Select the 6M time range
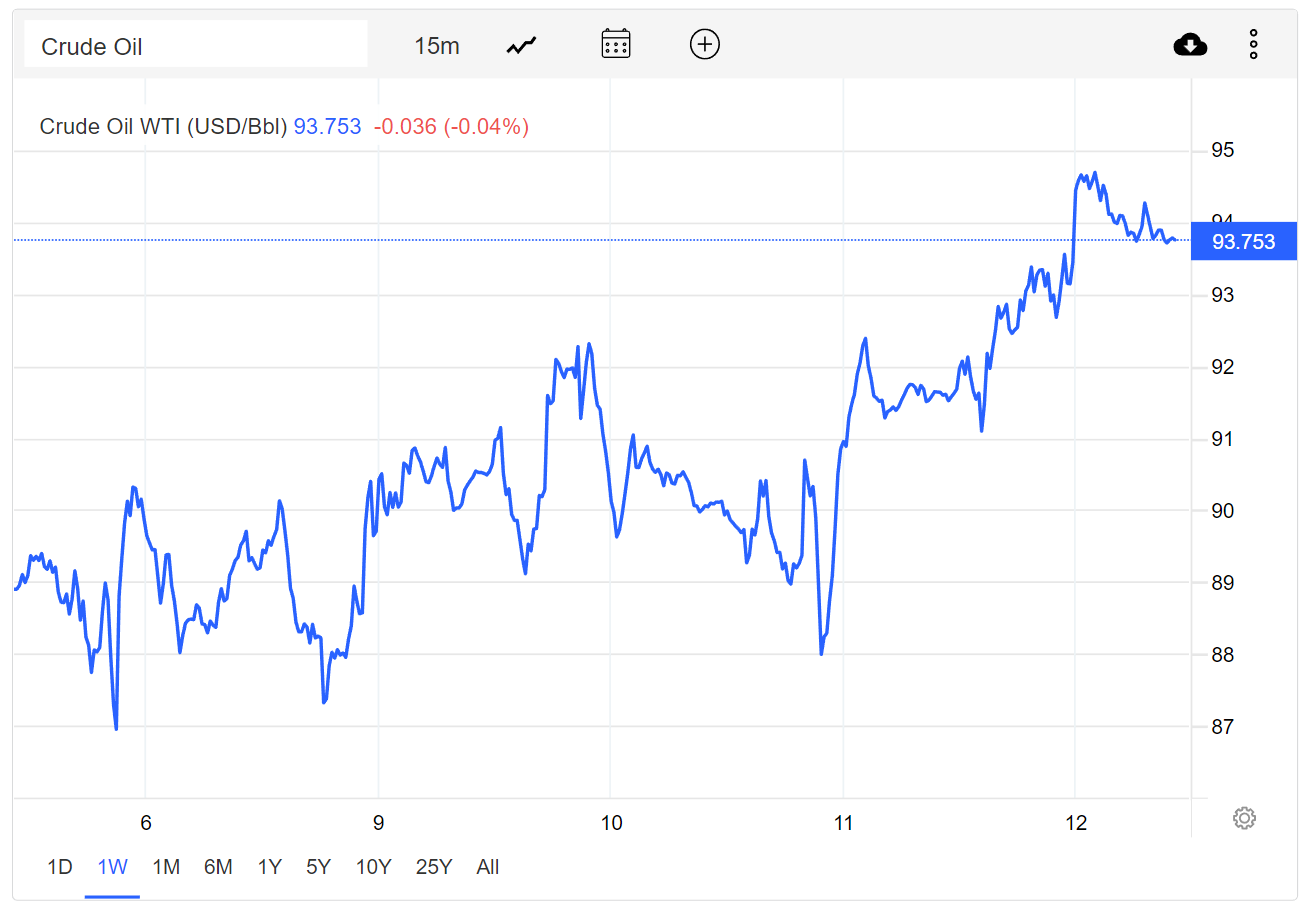Viewport: 1308px width, 912px height. pos(218,867)
